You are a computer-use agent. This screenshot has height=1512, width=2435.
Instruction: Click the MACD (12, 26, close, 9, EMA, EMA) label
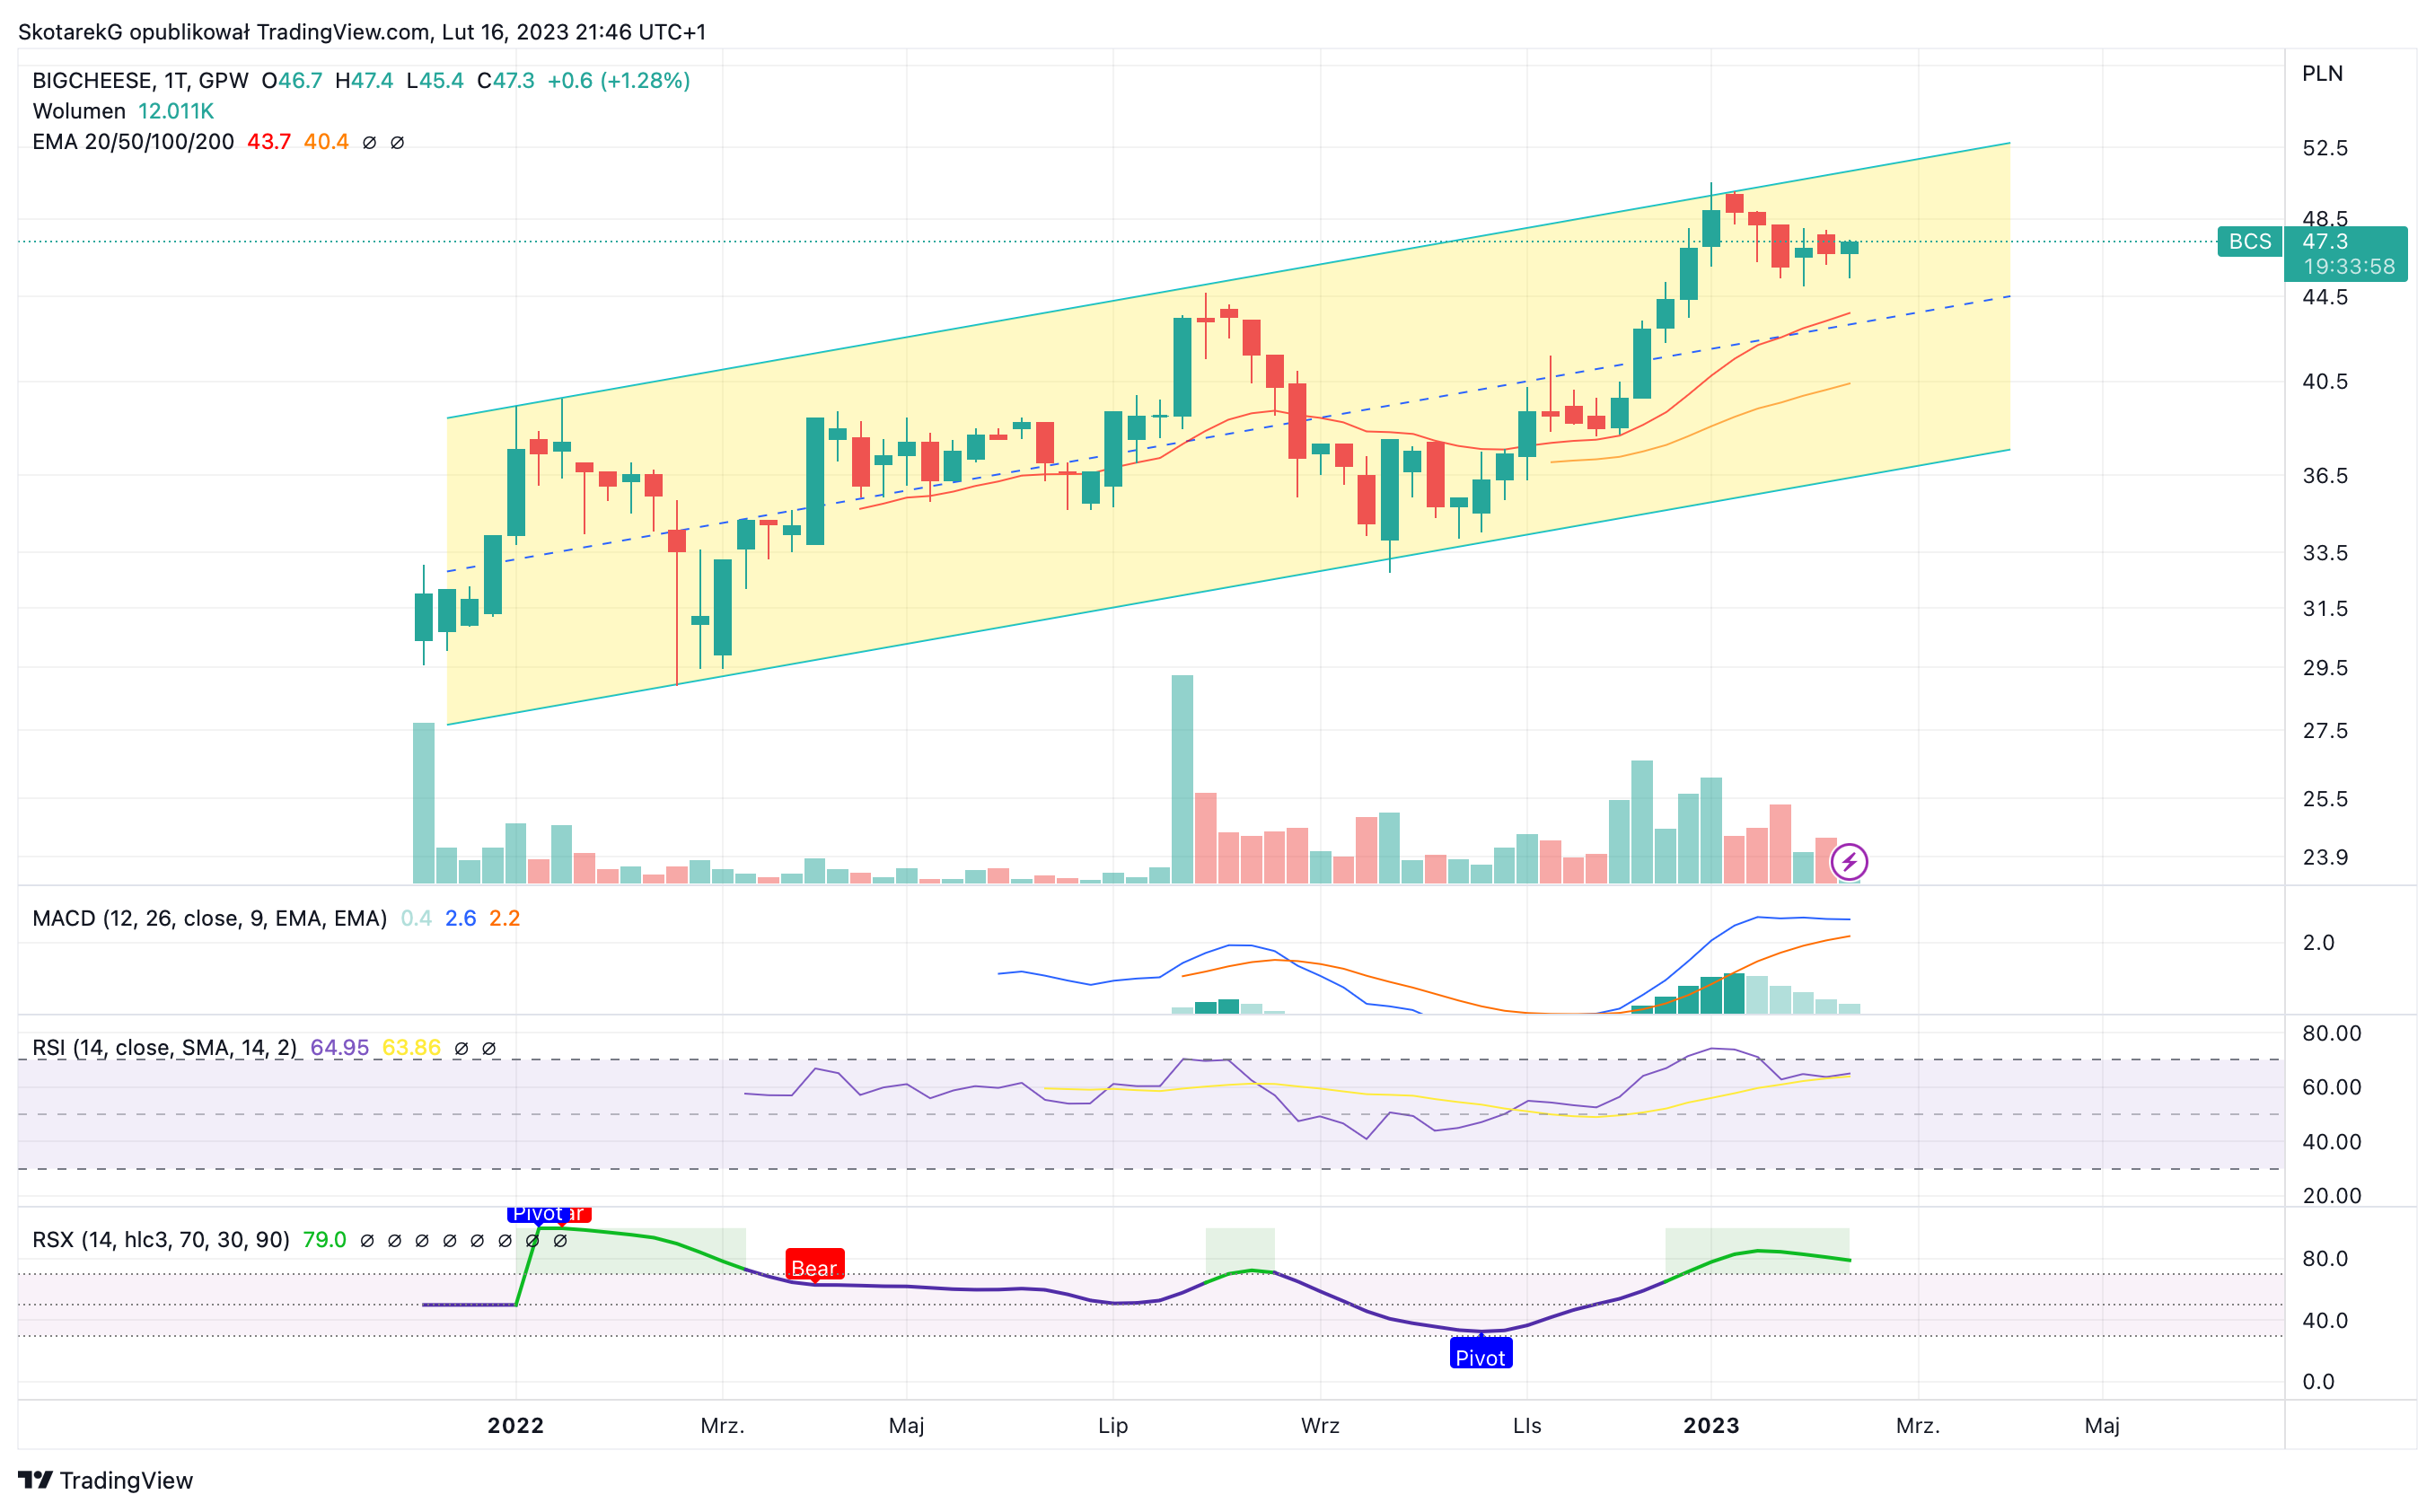coord(209,918)
